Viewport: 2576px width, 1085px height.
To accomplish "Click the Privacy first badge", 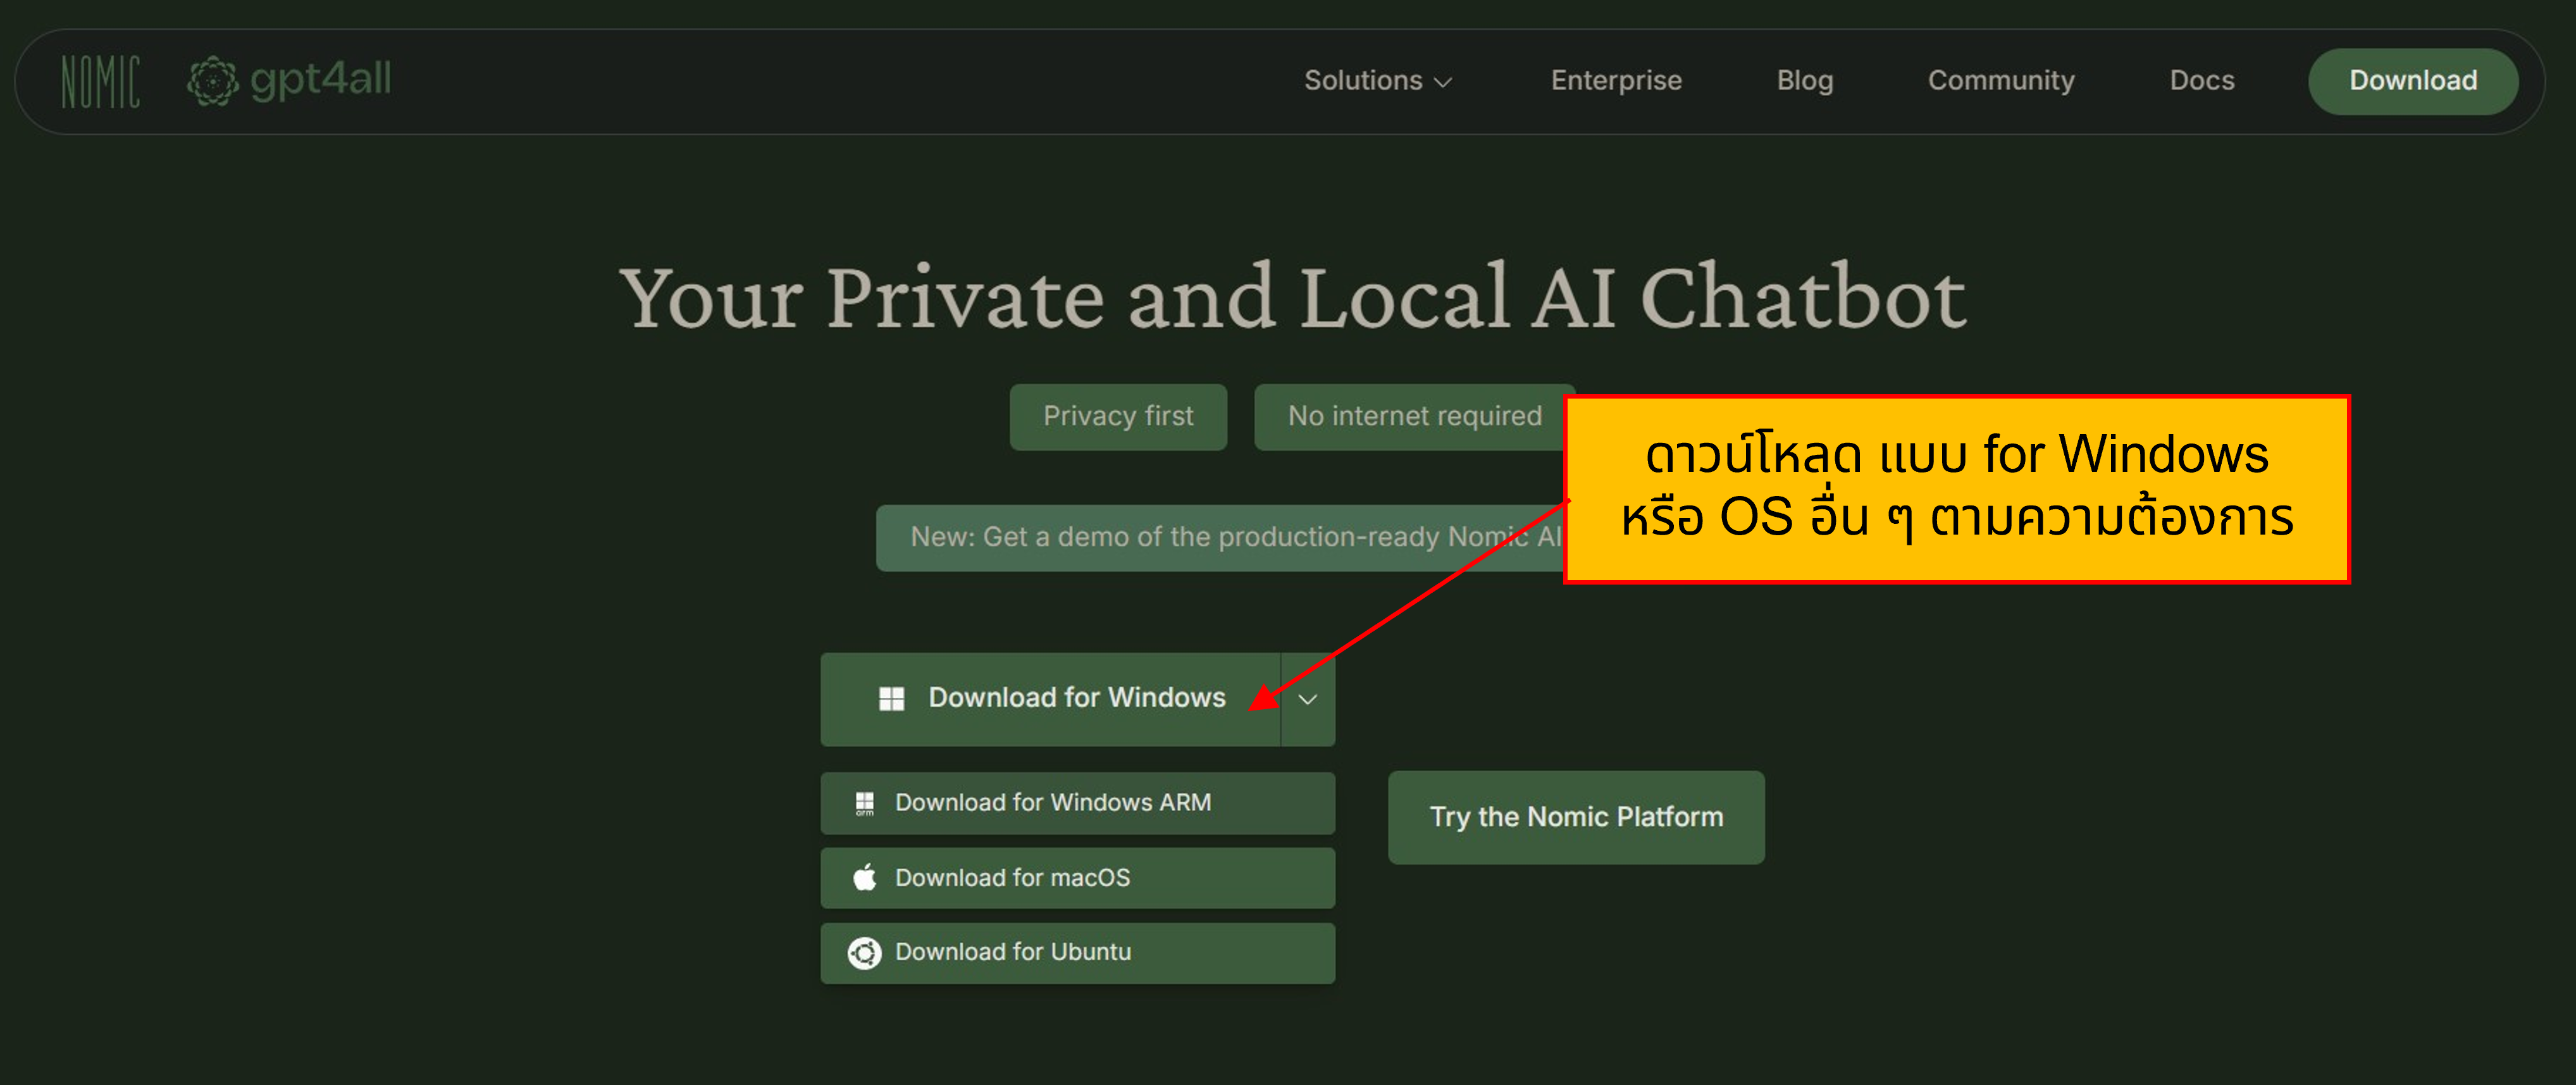I will coord(1118,416).
